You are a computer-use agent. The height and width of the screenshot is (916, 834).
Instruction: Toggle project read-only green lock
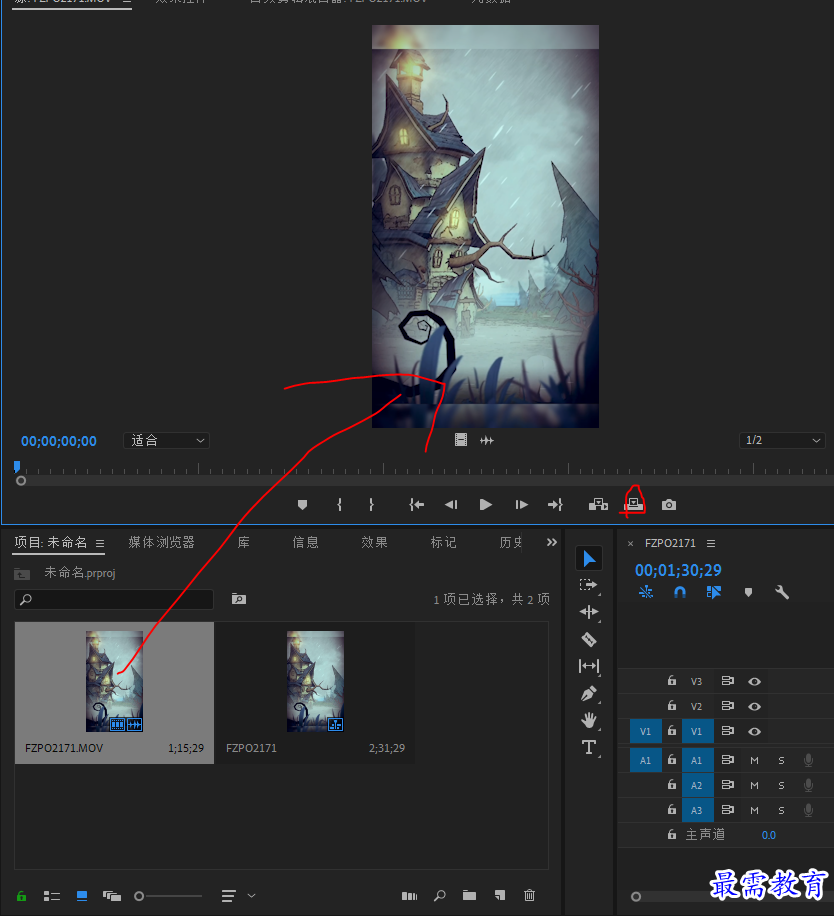tap(22, 896)
